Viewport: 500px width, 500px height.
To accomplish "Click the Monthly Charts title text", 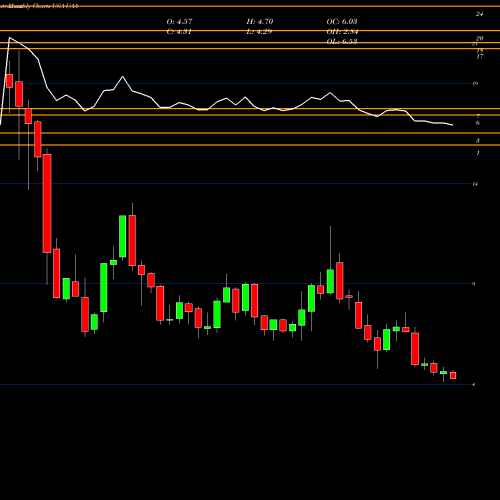I will click(39, 6).
